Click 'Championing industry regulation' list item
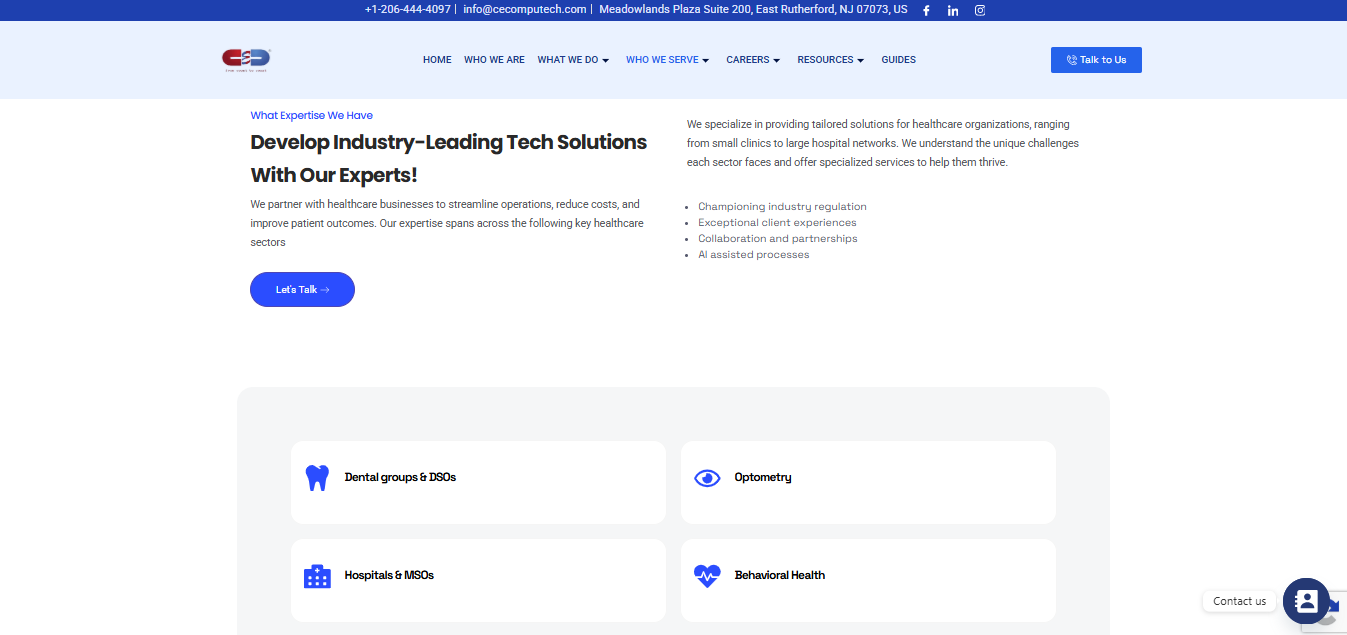 click(782, 207)
